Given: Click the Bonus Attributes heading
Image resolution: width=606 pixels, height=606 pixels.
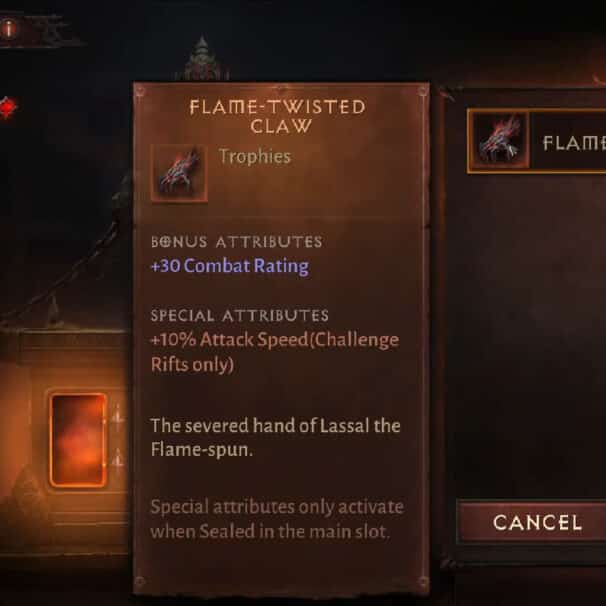Looking at the screenshot, I should 237,242.
